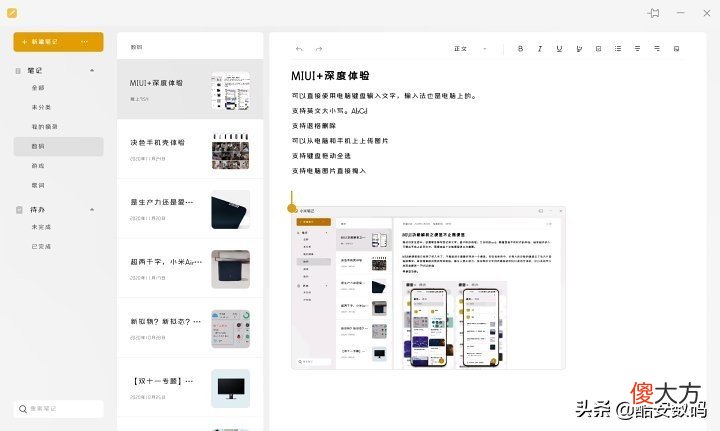Image resolution: width=720 pixels, height=431 pixels.
Task: Click the monitor thumbnail of the 双十一专题 note
Action: pos(231,389)
